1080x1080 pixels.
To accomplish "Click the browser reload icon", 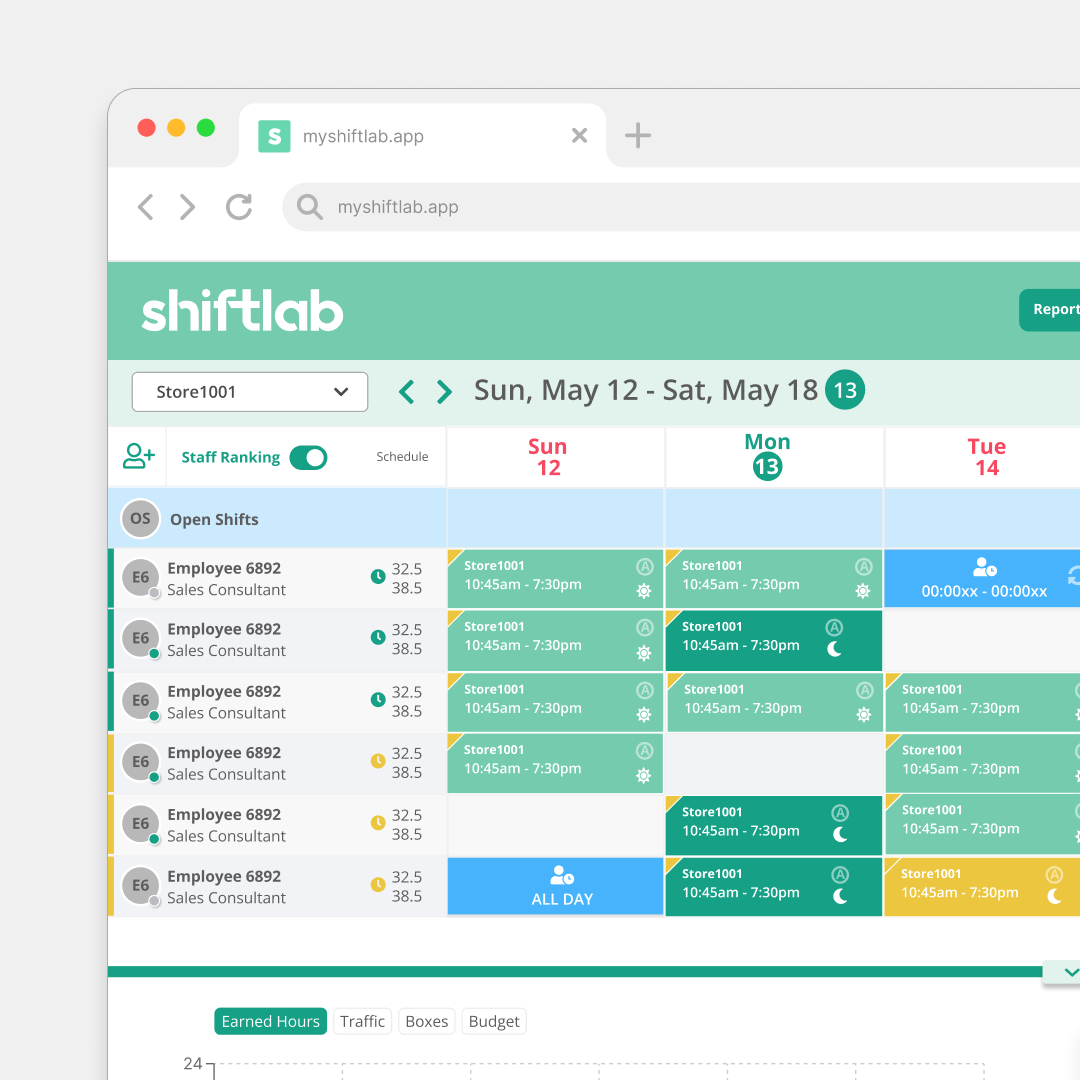I will 239,207.
